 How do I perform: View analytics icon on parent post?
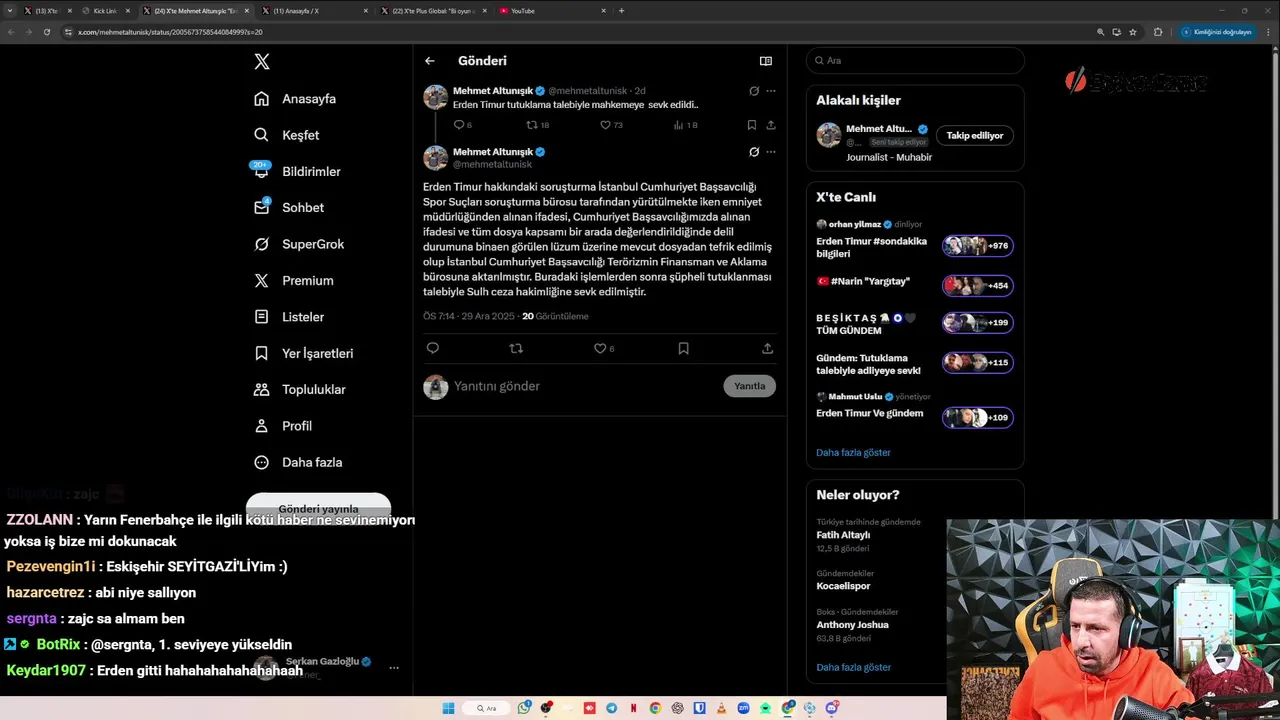[x=685, y=125]
